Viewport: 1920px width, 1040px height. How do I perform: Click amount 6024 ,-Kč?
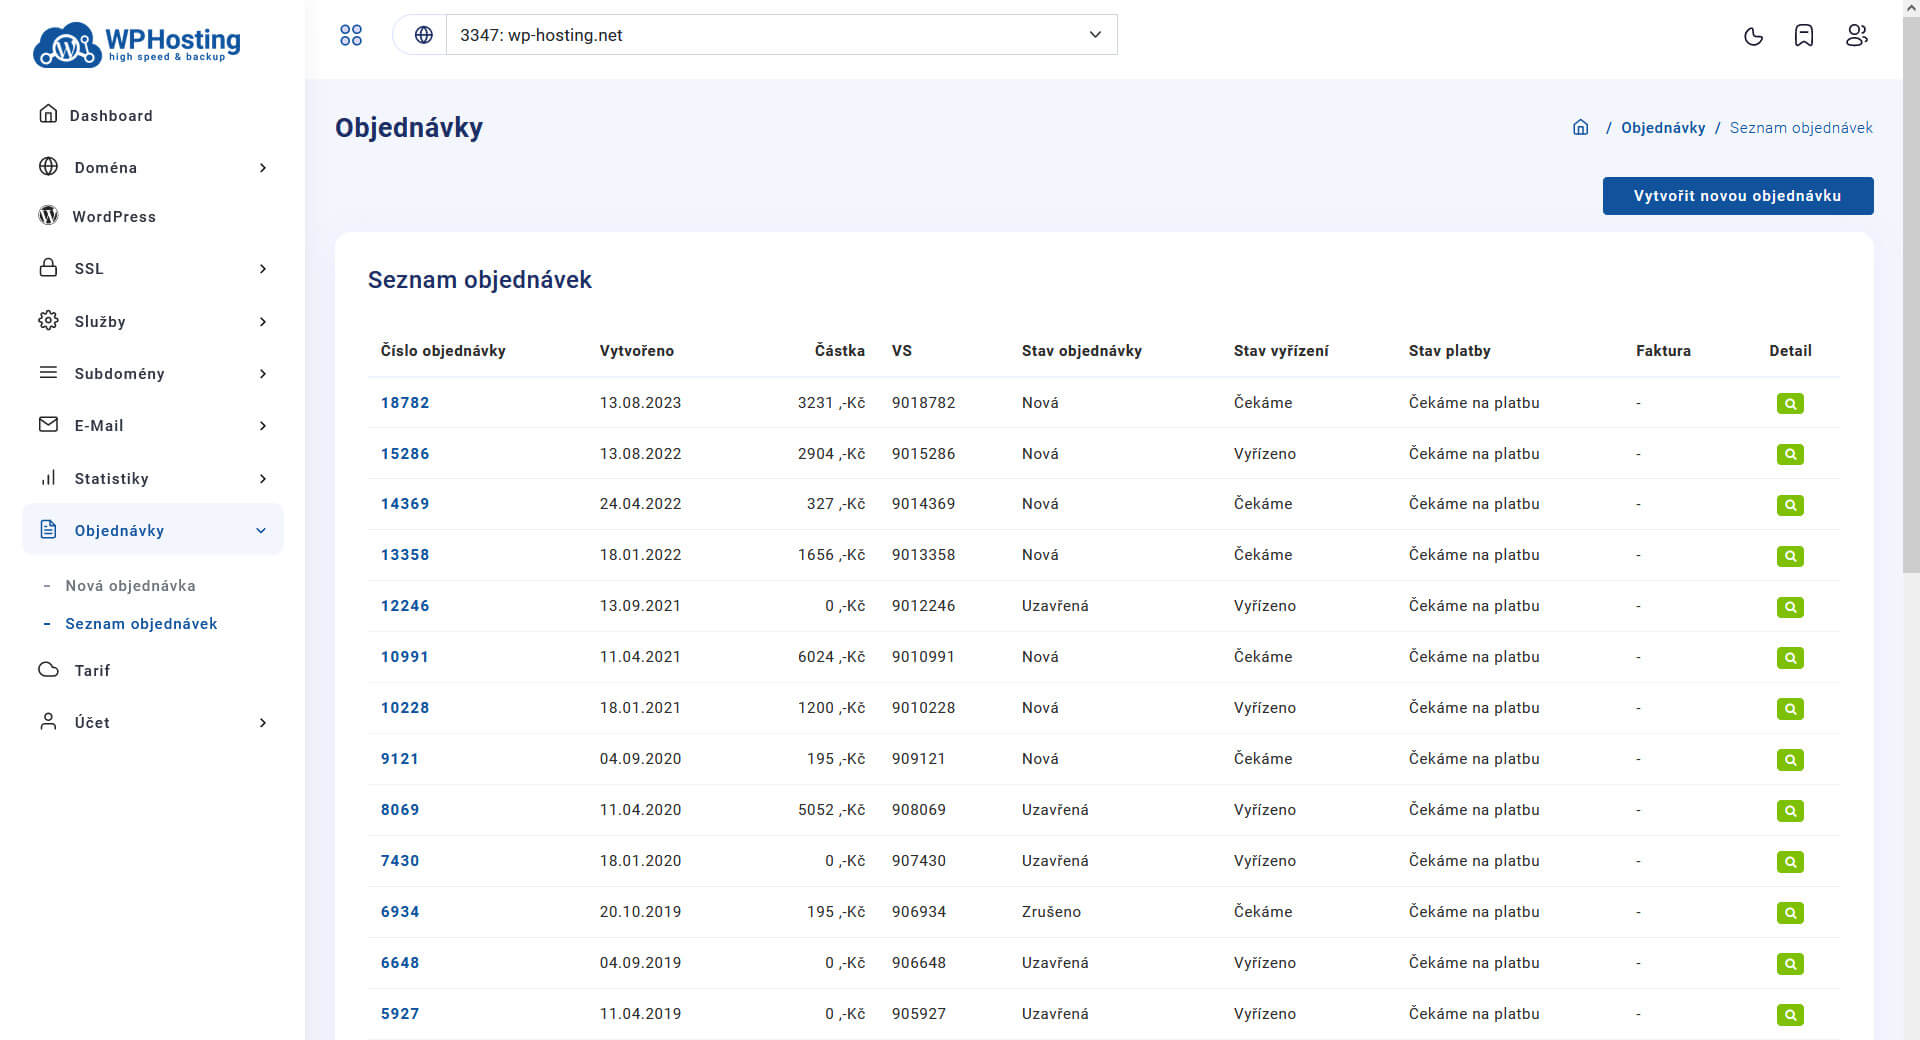(831, 657)
